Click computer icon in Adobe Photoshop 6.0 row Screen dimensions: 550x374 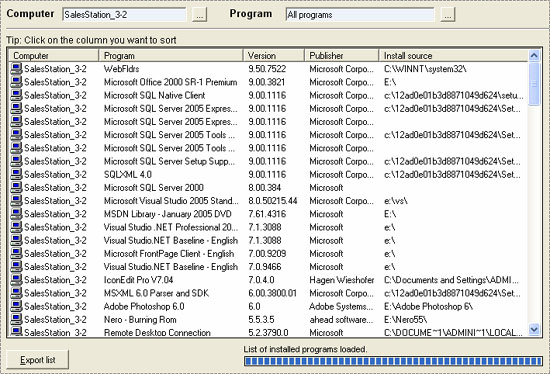[16, 306]
